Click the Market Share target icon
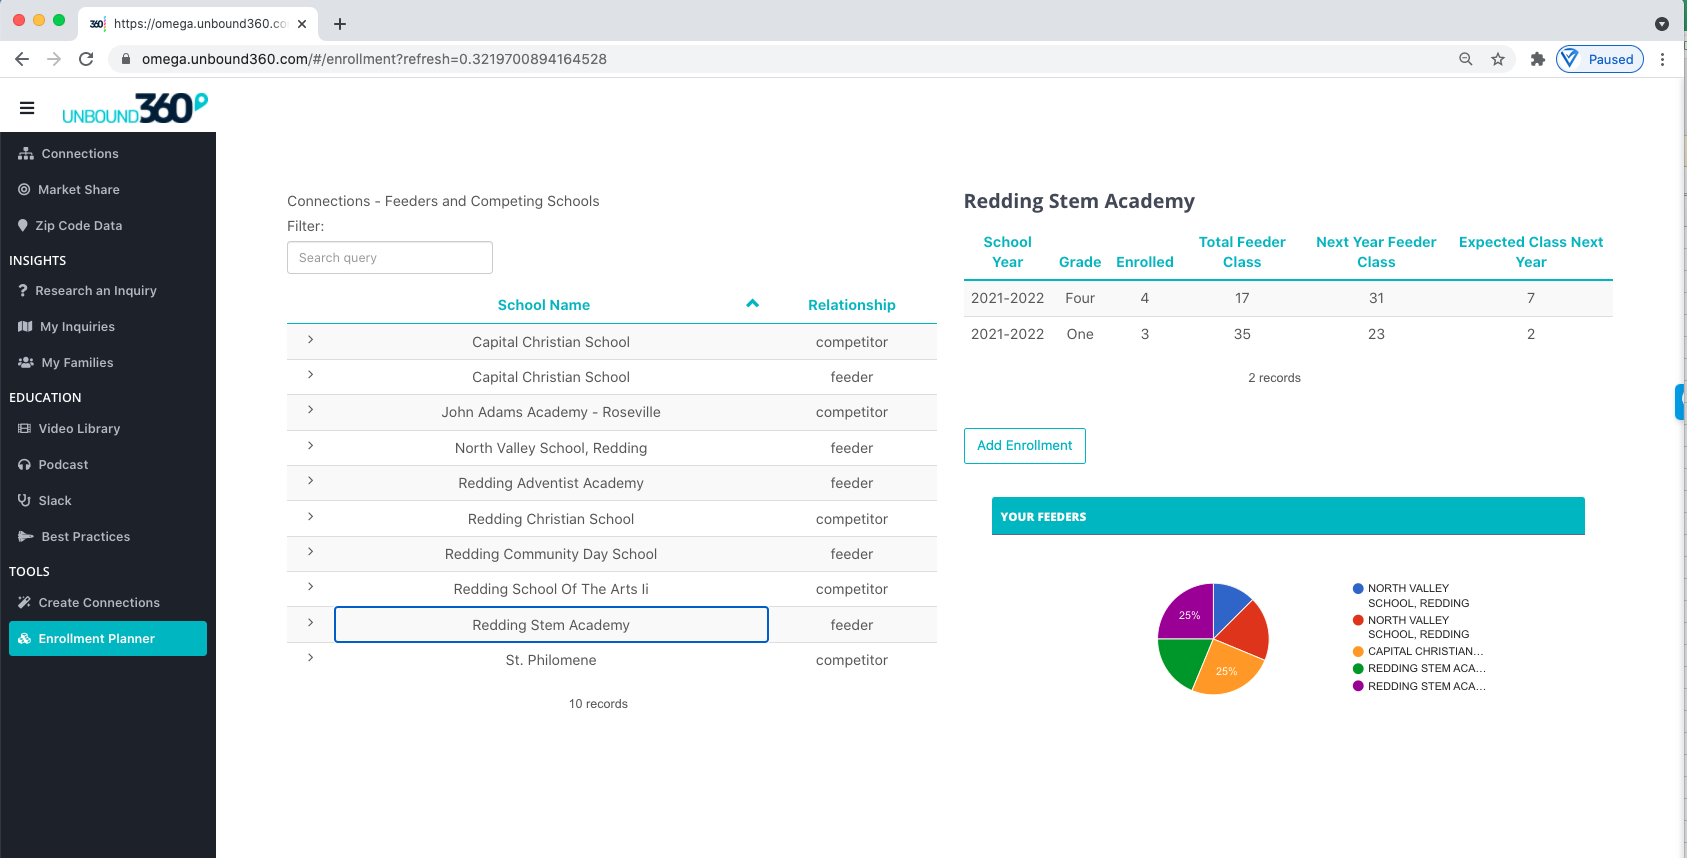This screenshot has height=858, width=1687. tap(24, 190)
